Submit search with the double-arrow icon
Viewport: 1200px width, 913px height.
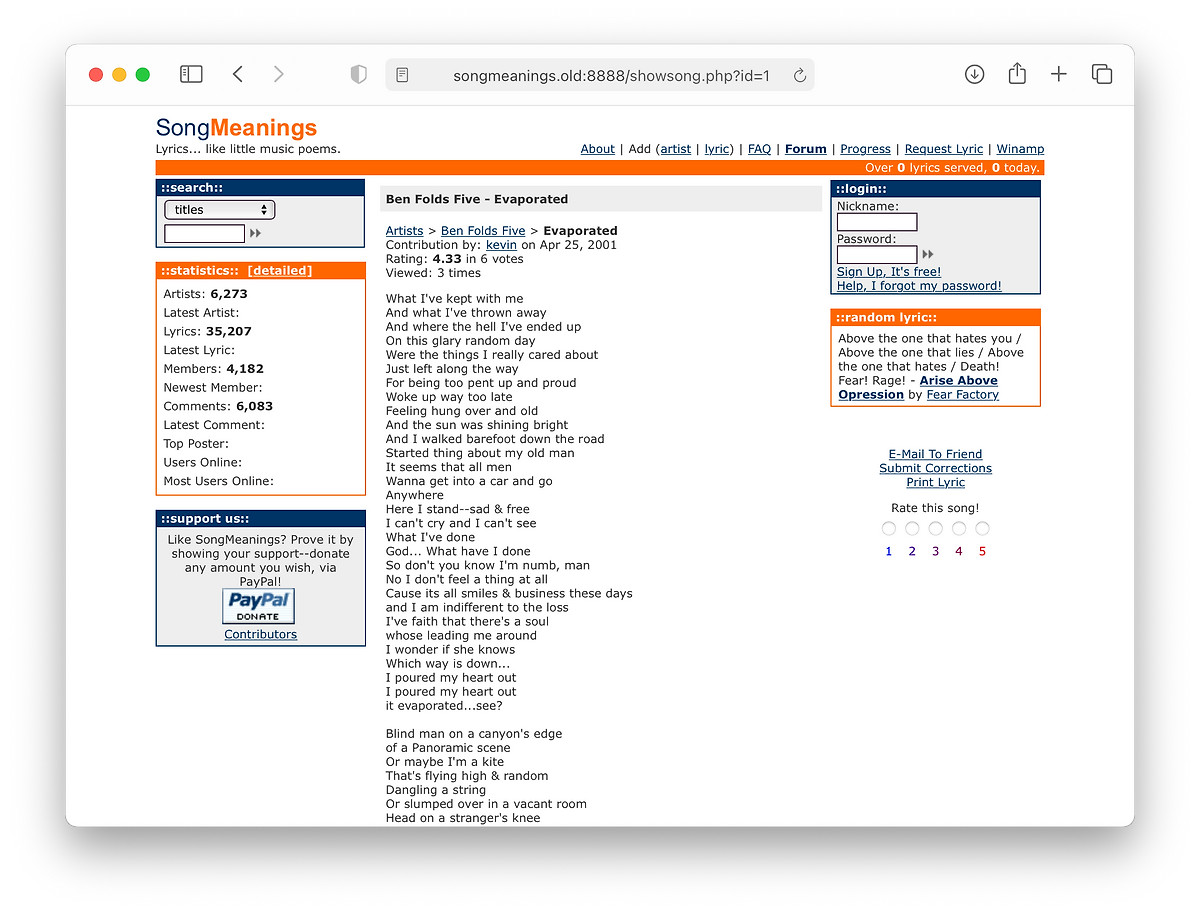pos(255,233)
